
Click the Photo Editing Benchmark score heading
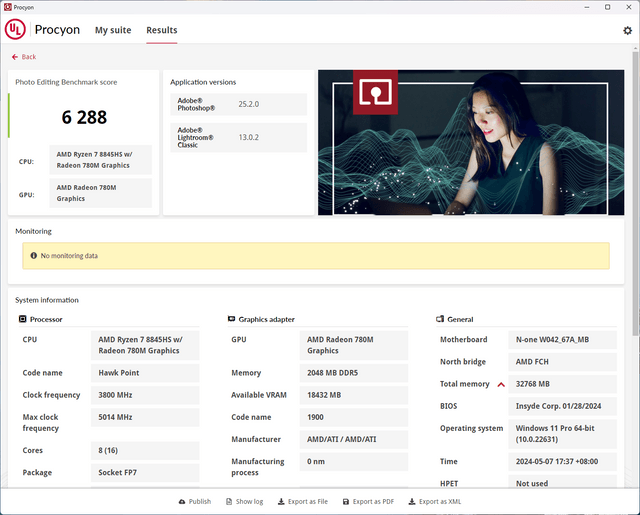point(66,82)
